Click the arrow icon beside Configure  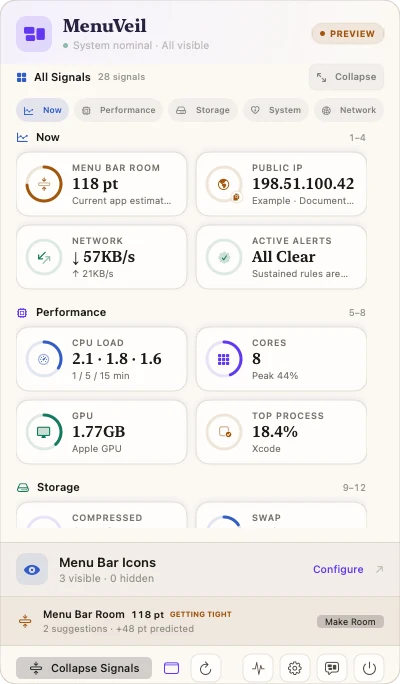(379, 569)
